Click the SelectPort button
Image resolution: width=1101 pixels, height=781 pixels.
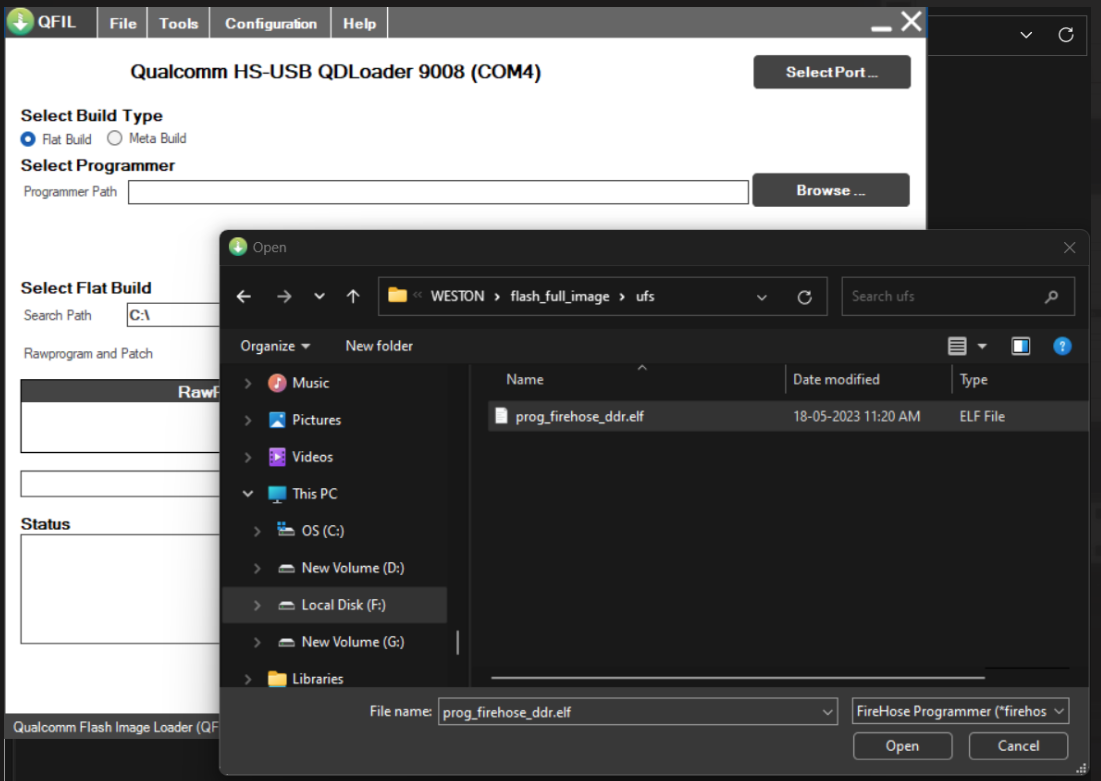pos(831,72)
